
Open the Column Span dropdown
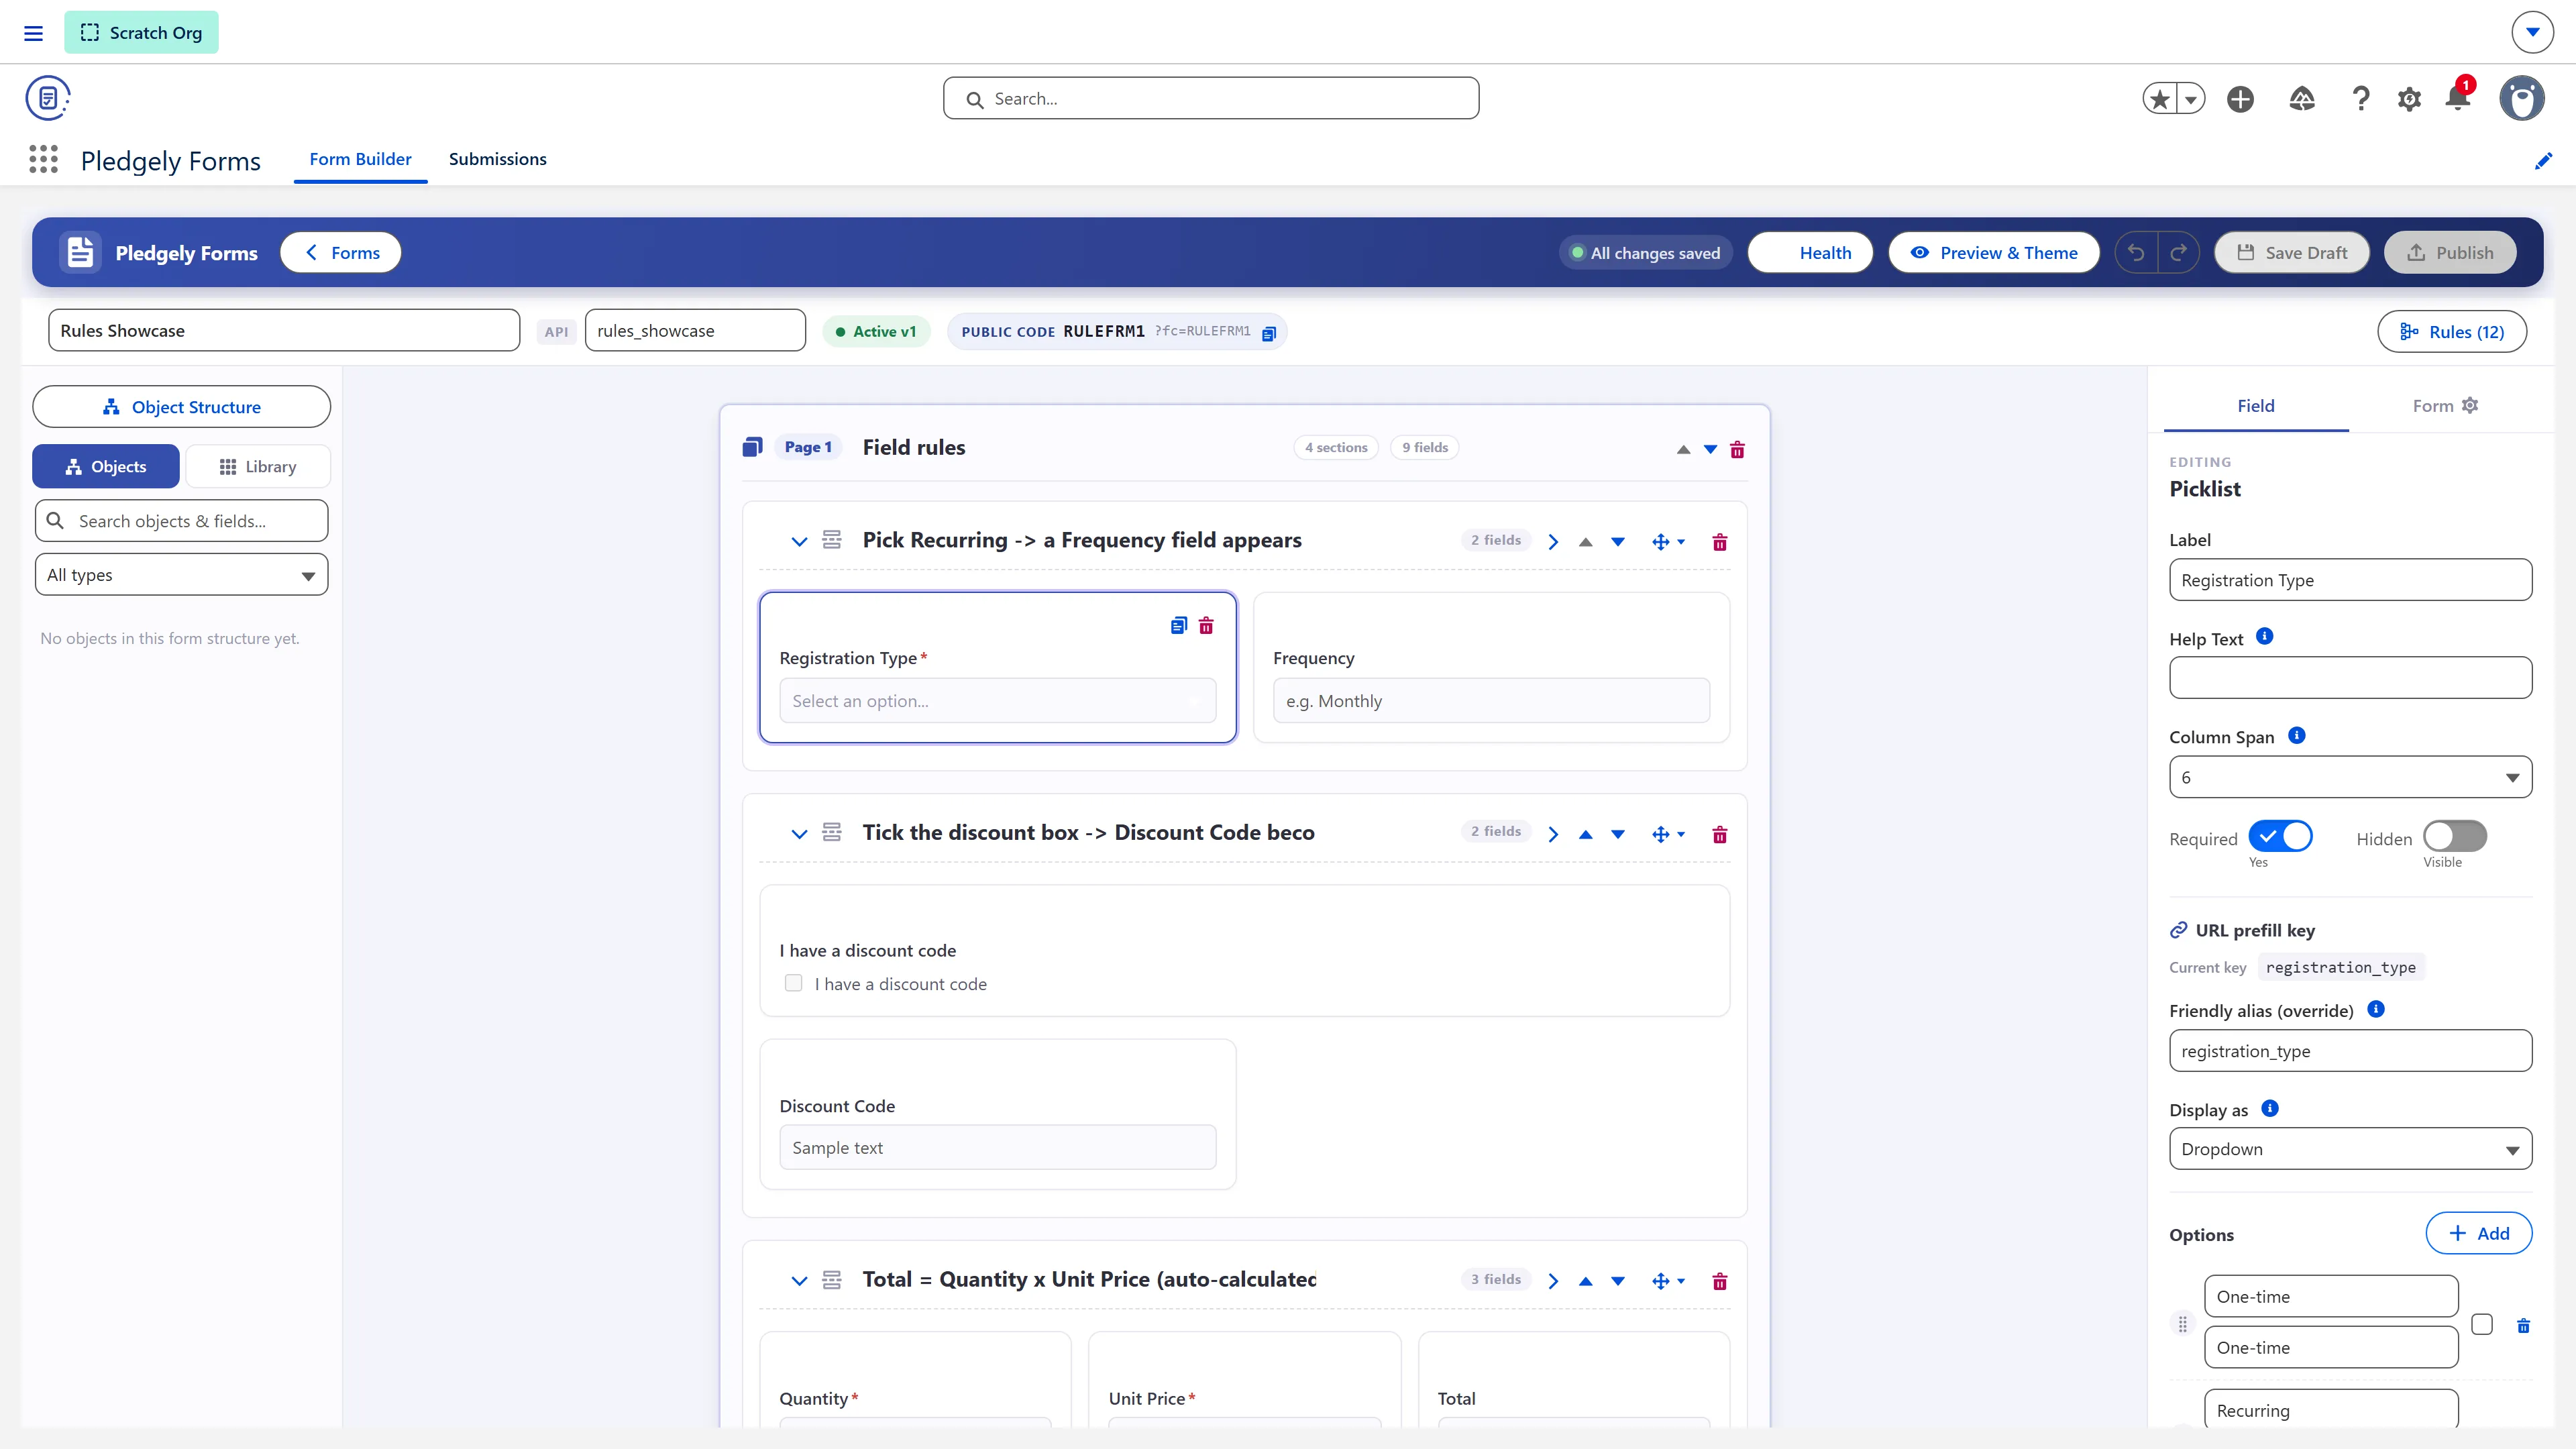point(2350,778)
